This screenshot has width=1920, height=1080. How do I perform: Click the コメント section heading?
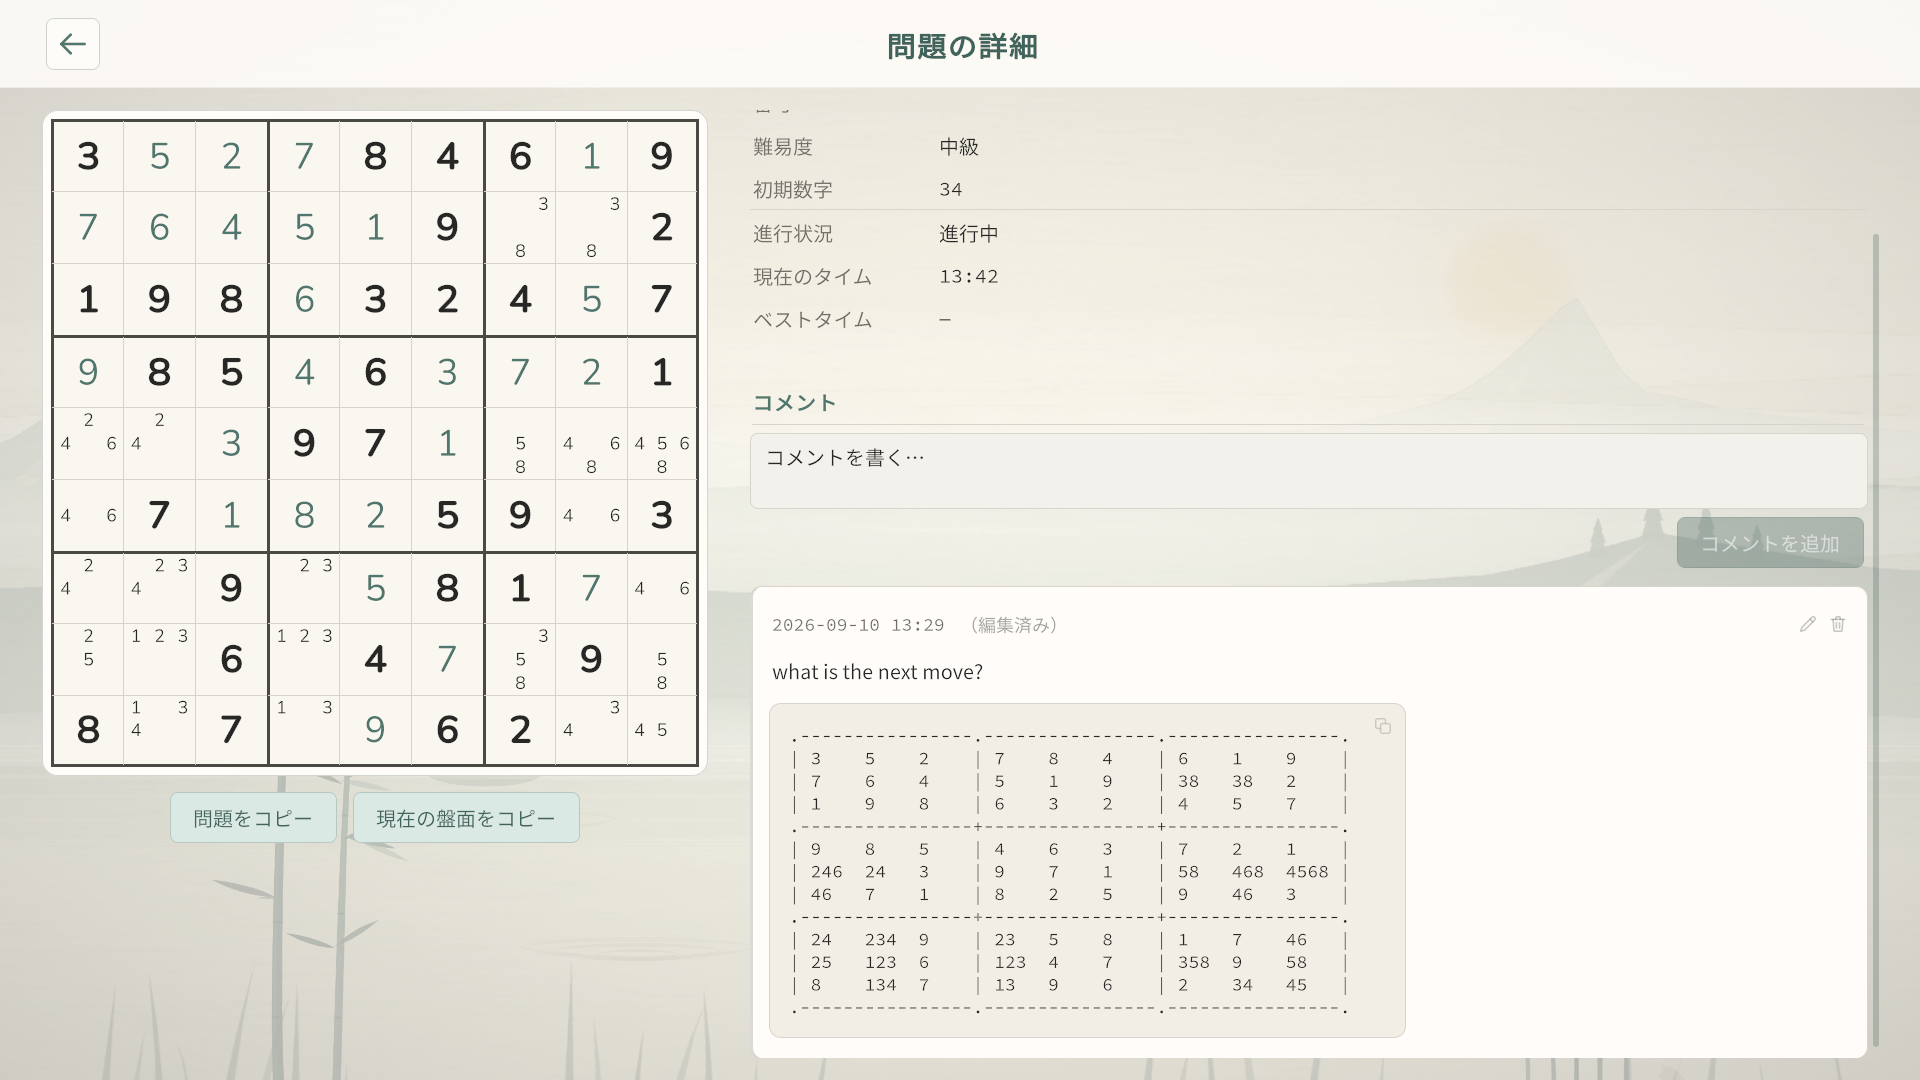click(x=794, y=403)
